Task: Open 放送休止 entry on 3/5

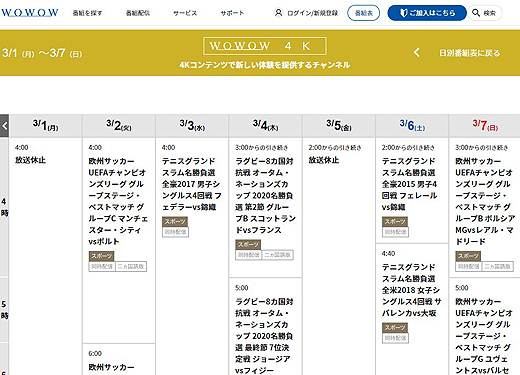Action: click(324, 160)
